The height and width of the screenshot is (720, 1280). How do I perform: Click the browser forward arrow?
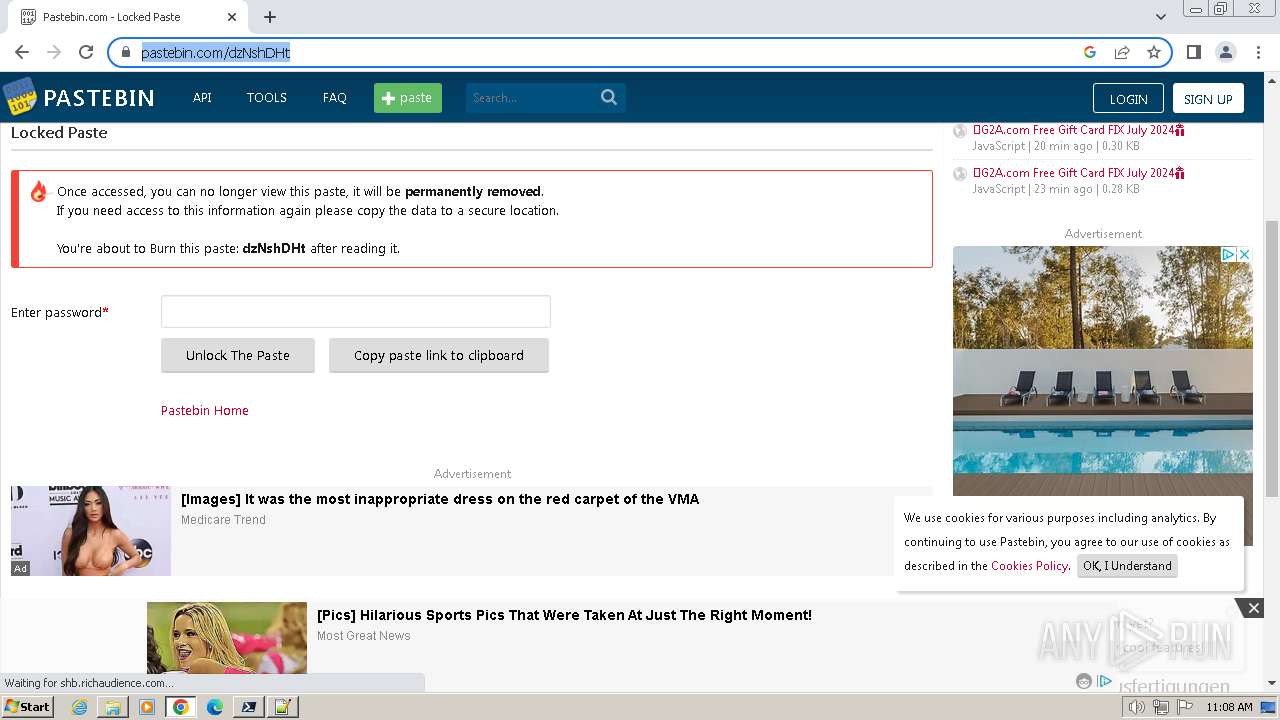tap(54, 52)
